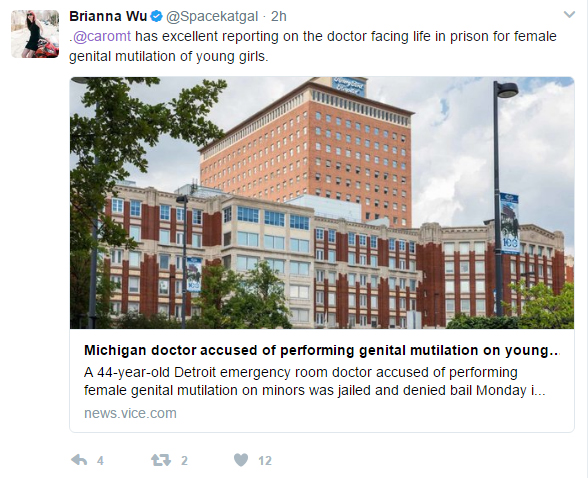The width and height of the screenshot is (588, 478).
Task: Retweet this post via retweet icon
Action: (161, 460)
